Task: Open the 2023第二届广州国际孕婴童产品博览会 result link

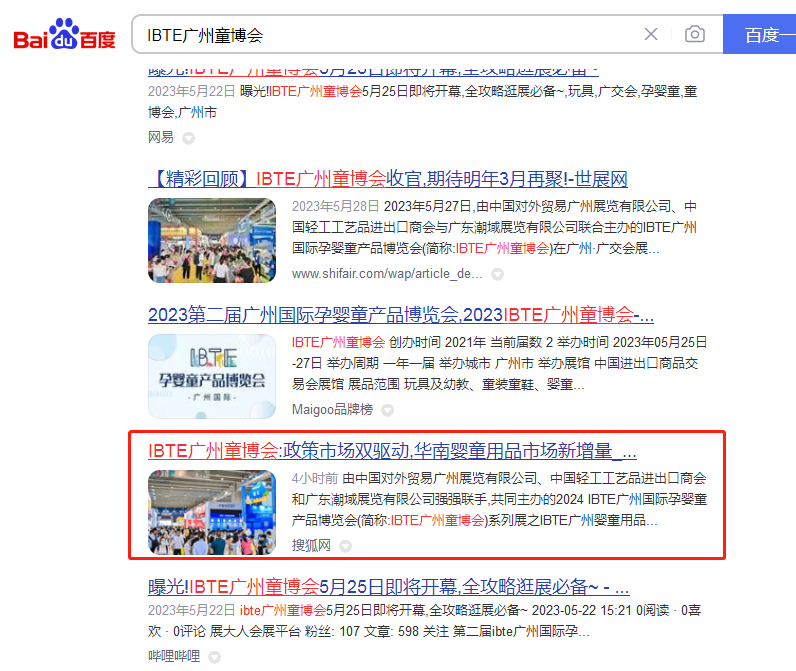Action: tap(401, 315)
